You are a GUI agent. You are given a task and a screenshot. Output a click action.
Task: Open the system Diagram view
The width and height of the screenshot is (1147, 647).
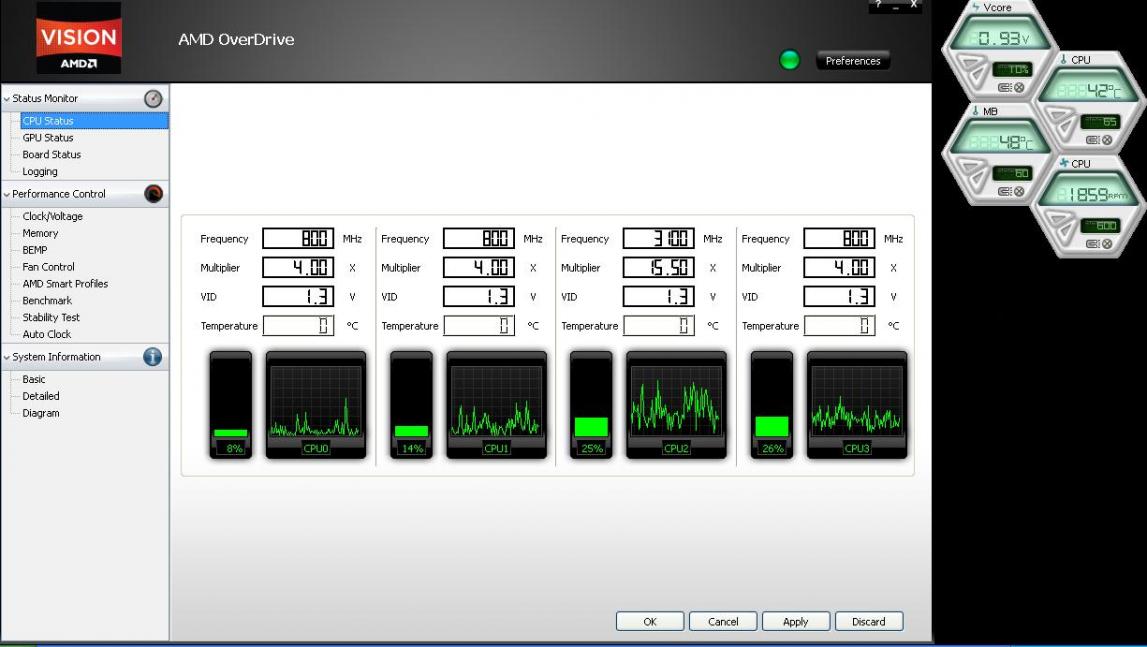click(41, 413)
